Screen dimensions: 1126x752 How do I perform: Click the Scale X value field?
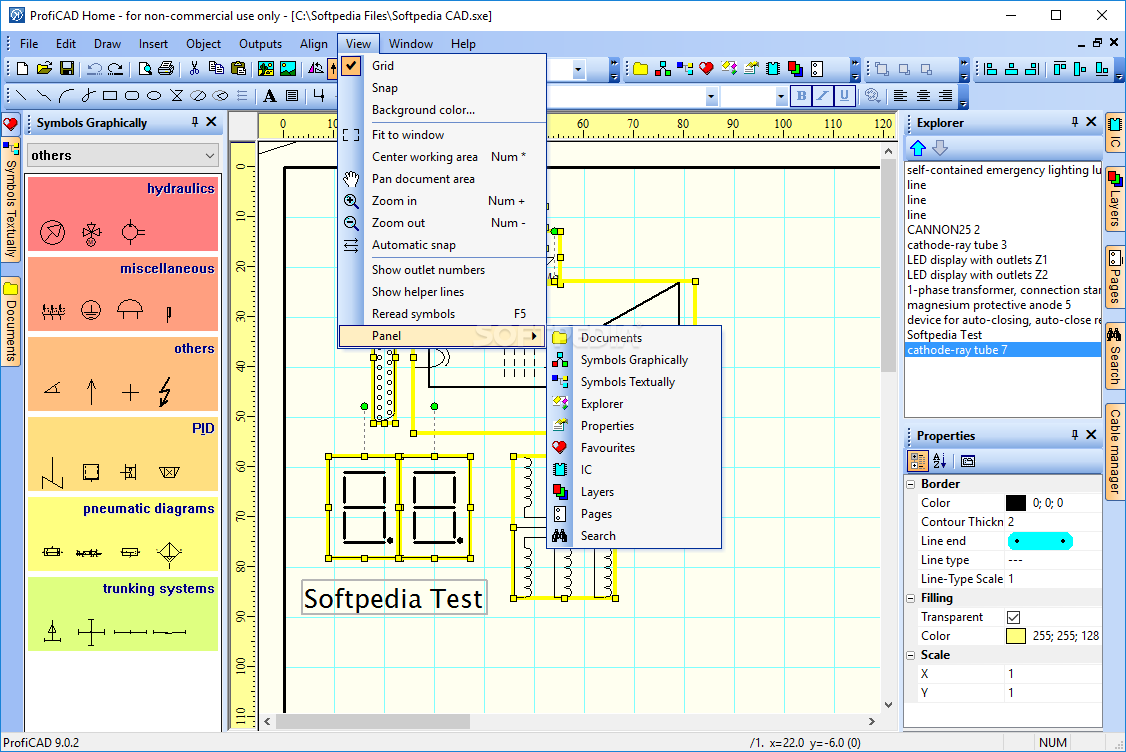pos(1053,674)
